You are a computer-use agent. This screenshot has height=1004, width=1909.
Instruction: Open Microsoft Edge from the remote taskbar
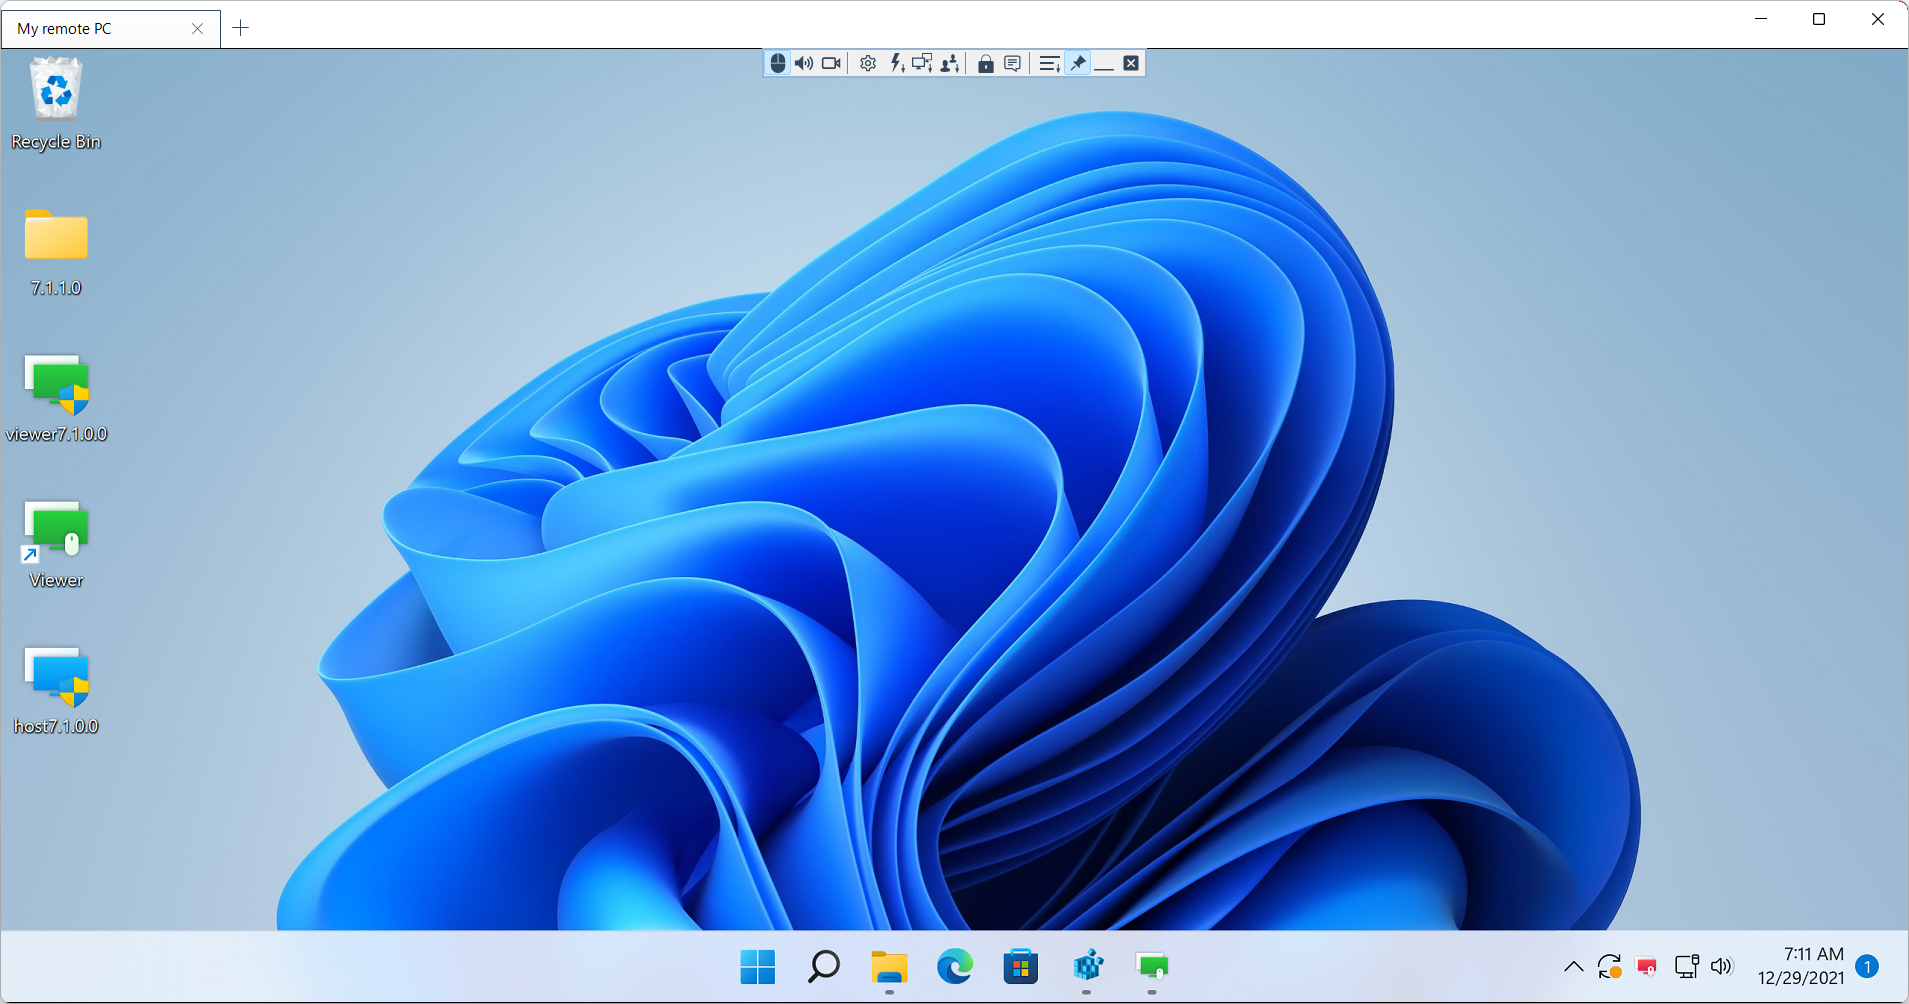[x=954, y=967]
